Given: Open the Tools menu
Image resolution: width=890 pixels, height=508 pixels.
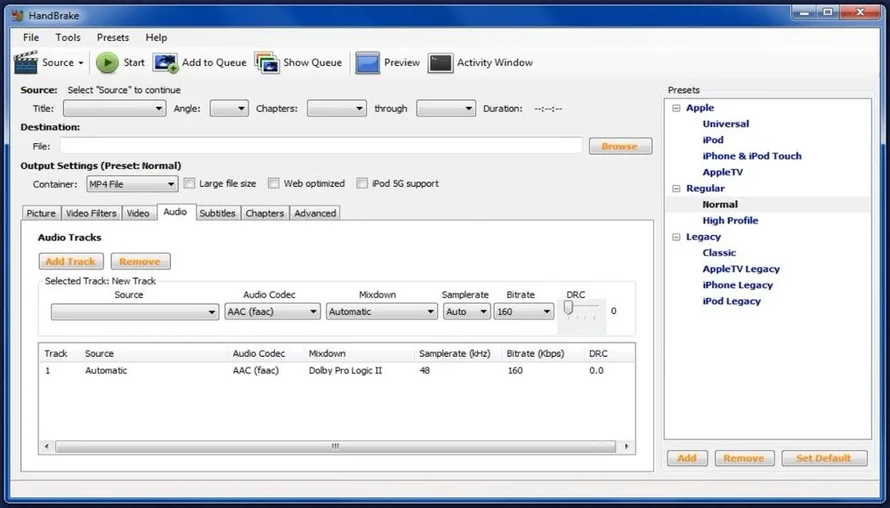Looking at the screenshot, I should pyautogui.click(x=68, y=37).
